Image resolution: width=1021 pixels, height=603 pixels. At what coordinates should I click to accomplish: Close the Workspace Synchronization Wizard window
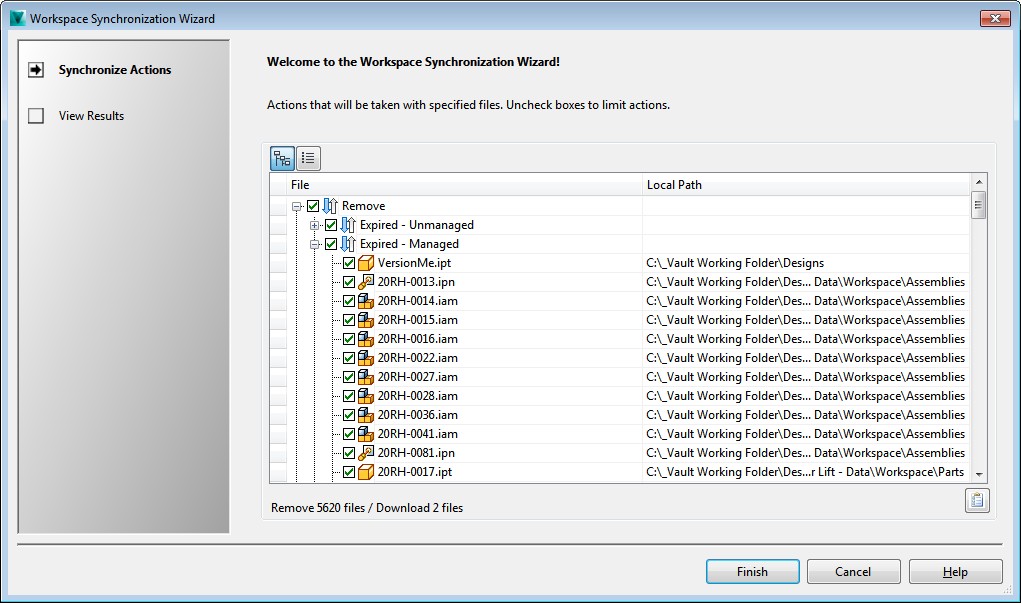point(995,18)
